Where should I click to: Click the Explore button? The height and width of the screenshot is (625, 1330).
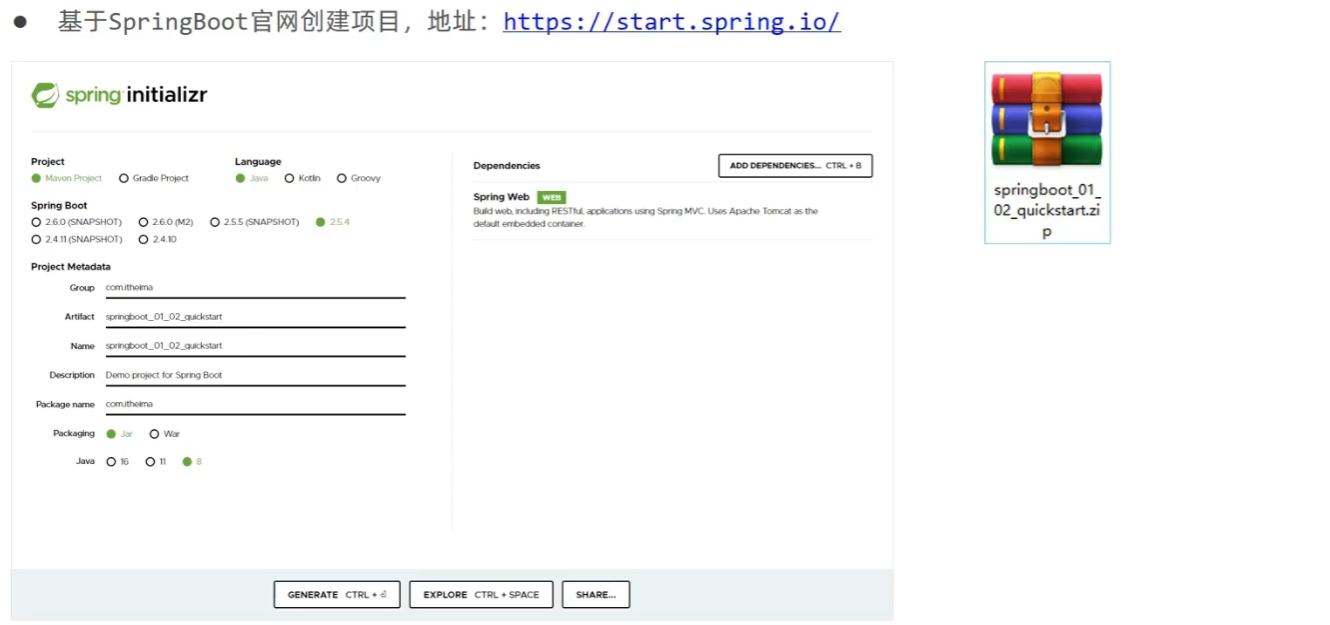click(481, 594)
